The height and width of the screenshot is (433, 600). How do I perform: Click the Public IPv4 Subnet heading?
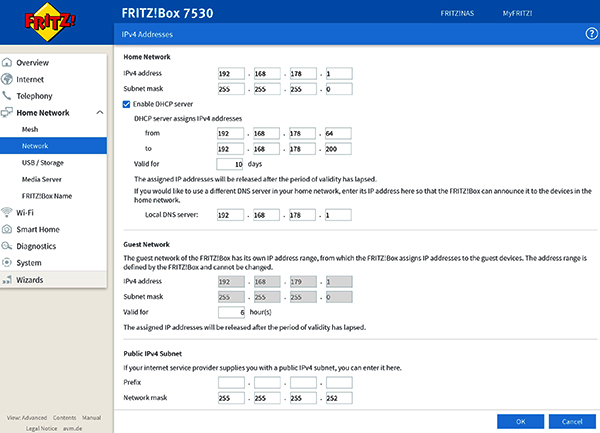point(152,353)
